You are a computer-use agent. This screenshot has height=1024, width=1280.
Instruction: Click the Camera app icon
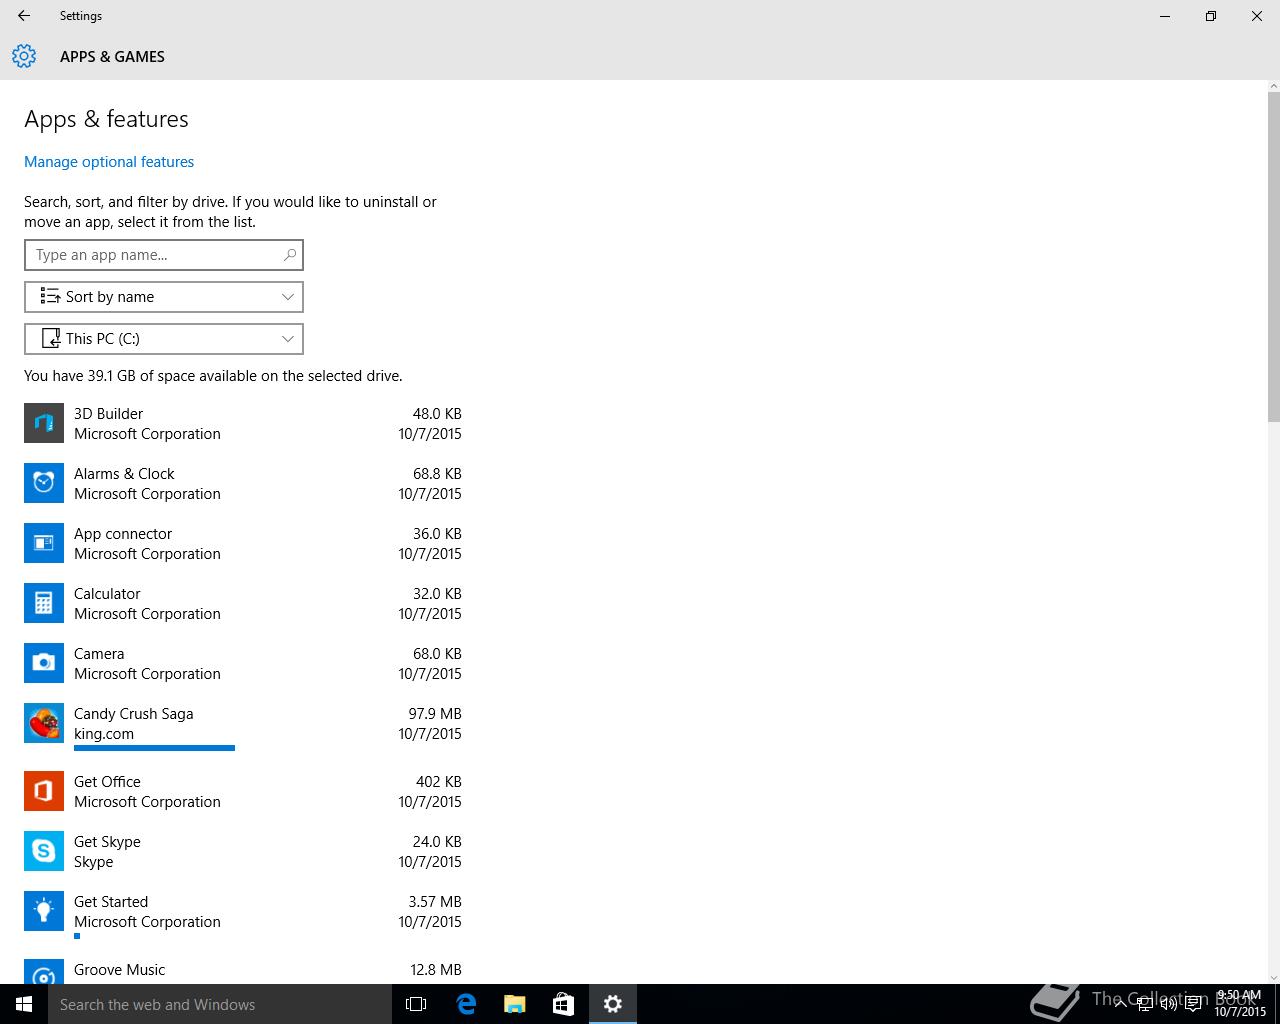click(44, 663)
